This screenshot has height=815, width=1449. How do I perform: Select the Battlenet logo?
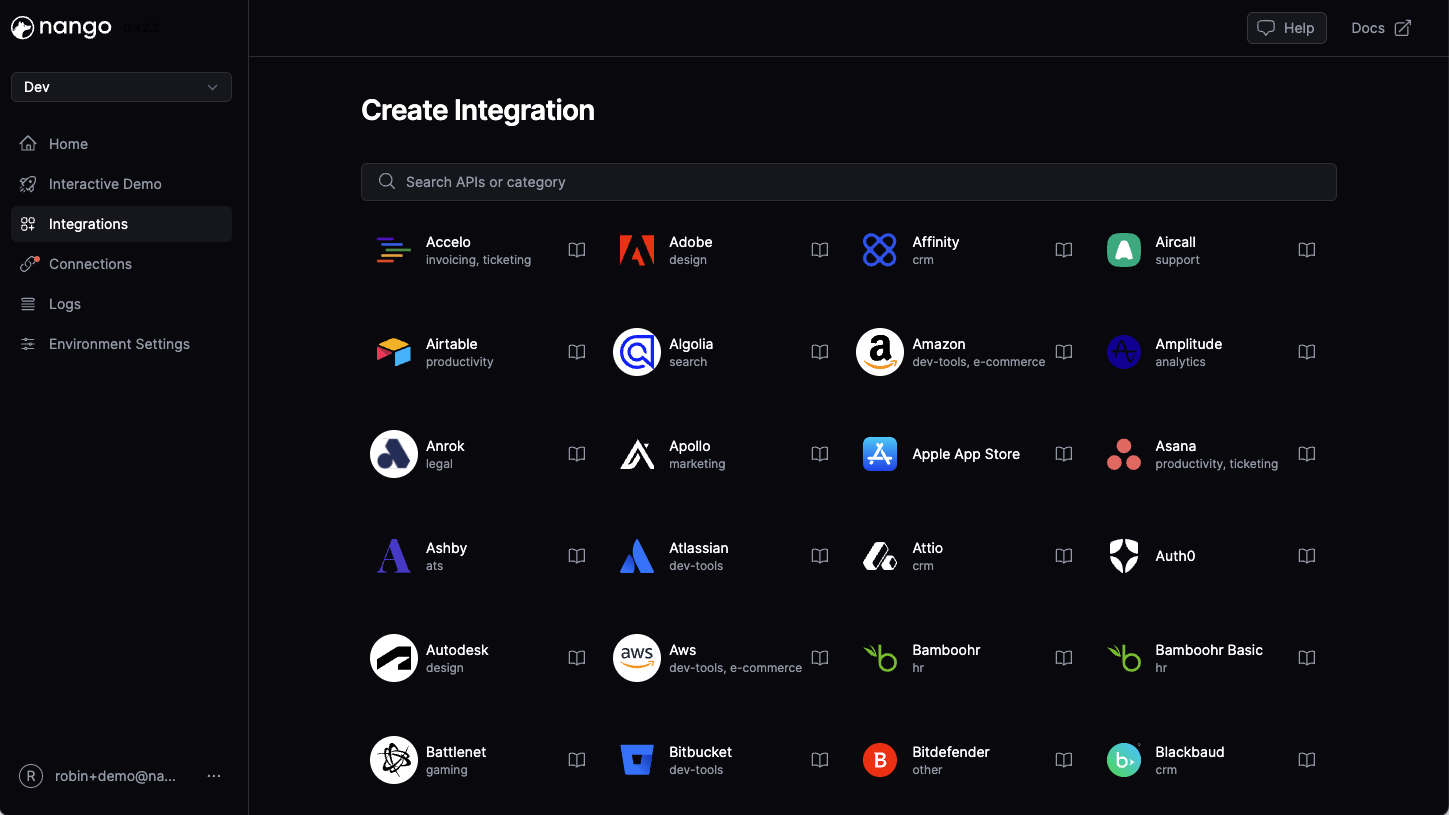[x=394, y=760]
